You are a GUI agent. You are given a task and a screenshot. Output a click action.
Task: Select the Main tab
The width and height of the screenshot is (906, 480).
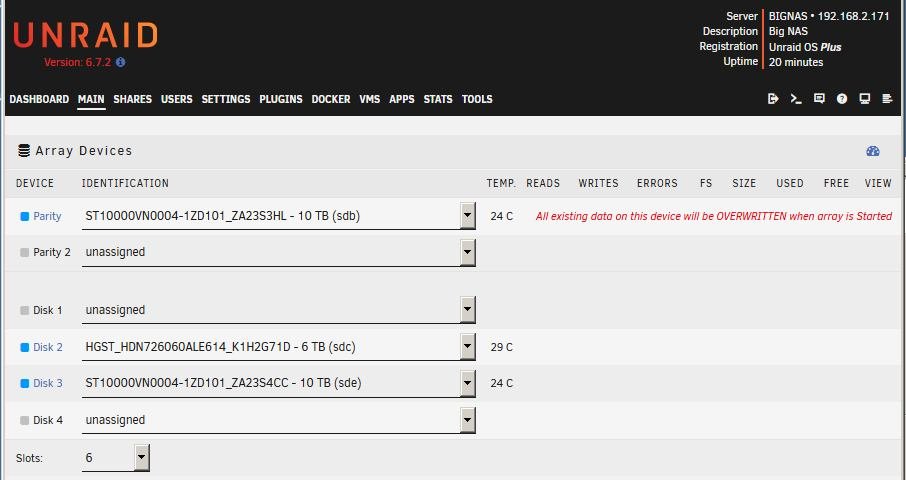click(91, 99)
